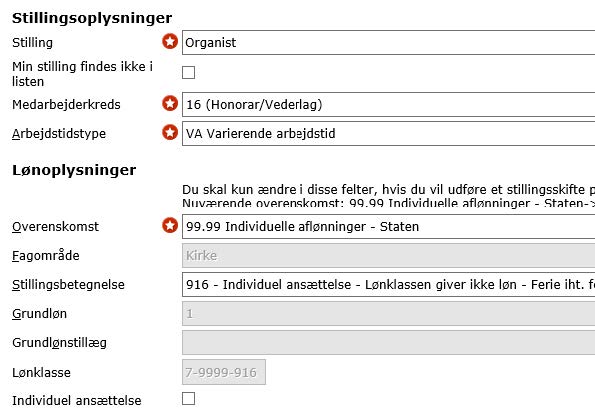Click the required star icon beside Overenskomst

pos(170,225)
